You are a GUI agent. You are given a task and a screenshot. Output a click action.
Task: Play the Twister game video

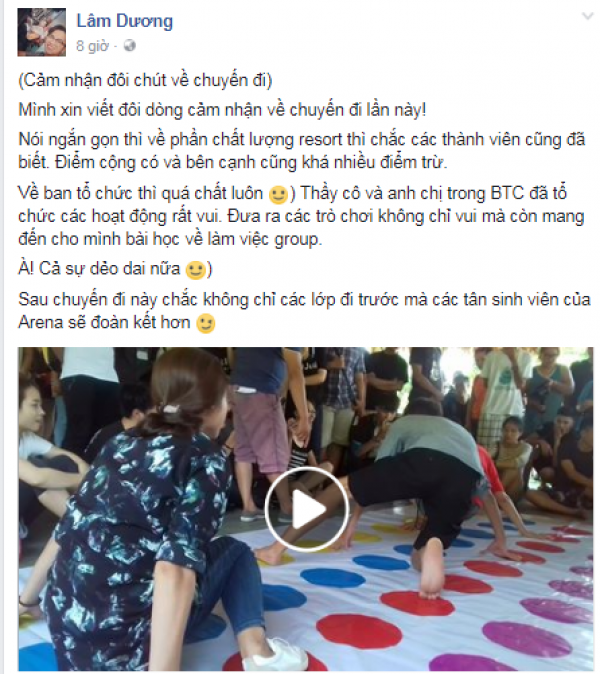tap(306, 509)
